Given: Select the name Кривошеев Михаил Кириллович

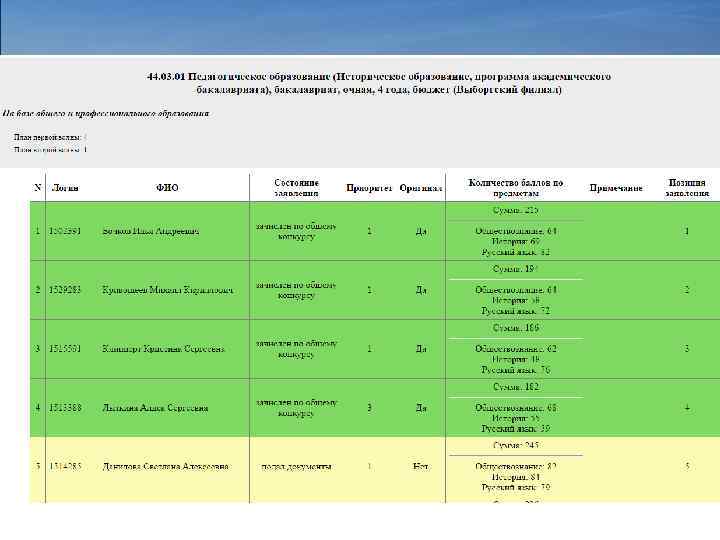Looking at the screenshot, I should pos(168,290).
